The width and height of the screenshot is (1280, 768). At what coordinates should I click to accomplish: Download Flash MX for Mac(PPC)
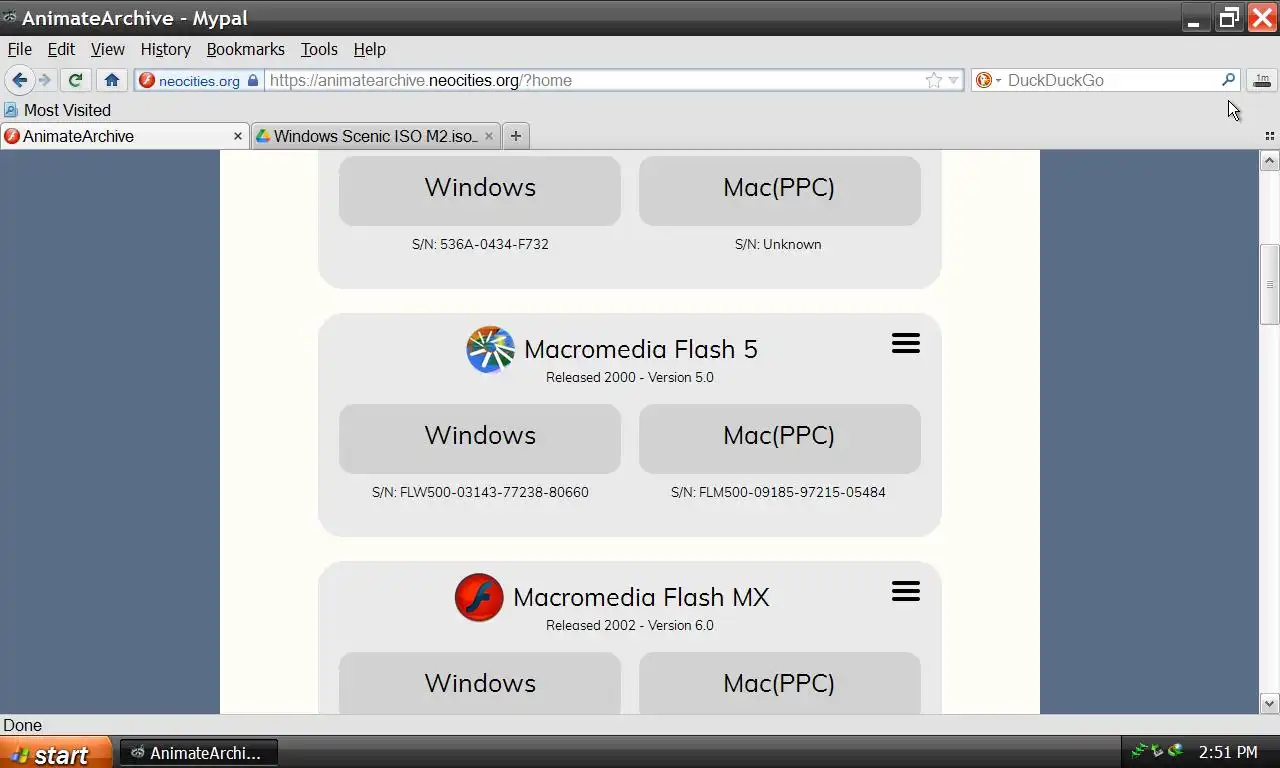click(x=780, y=683)
